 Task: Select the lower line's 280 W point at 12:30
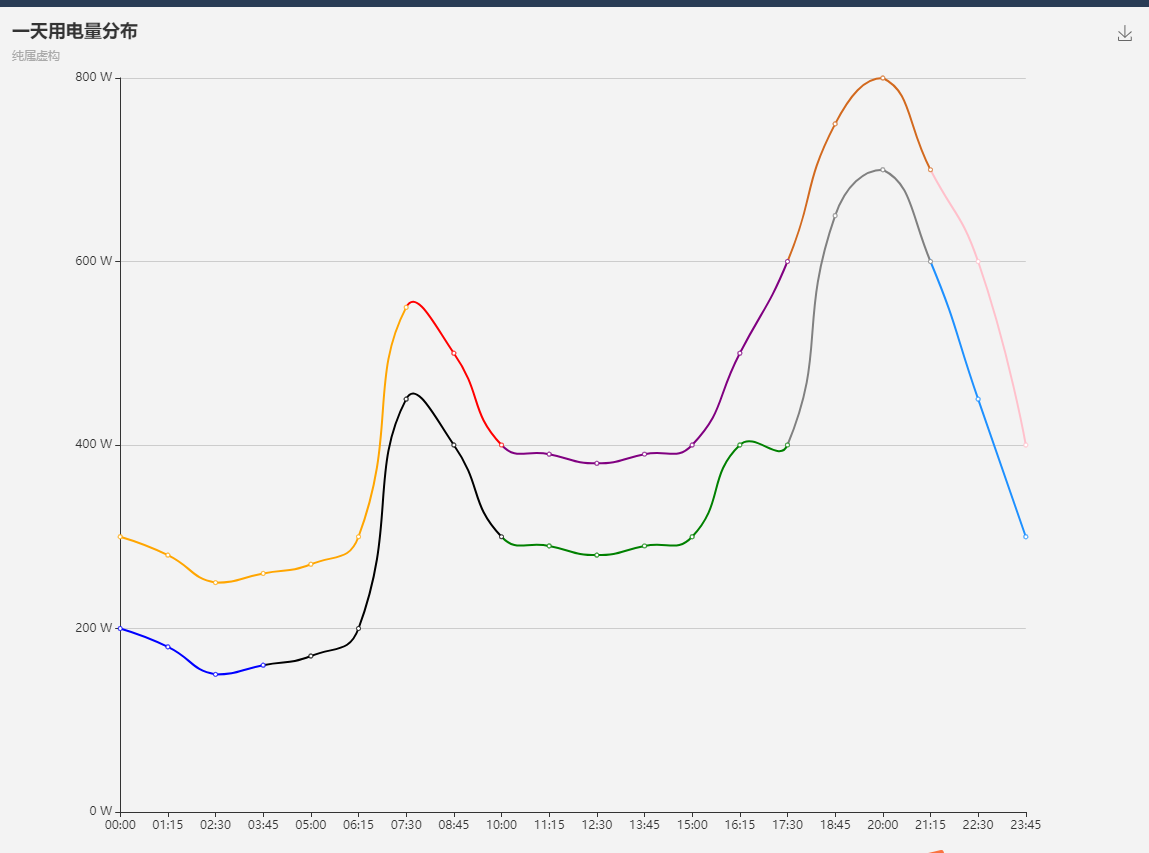coord(596,555)
